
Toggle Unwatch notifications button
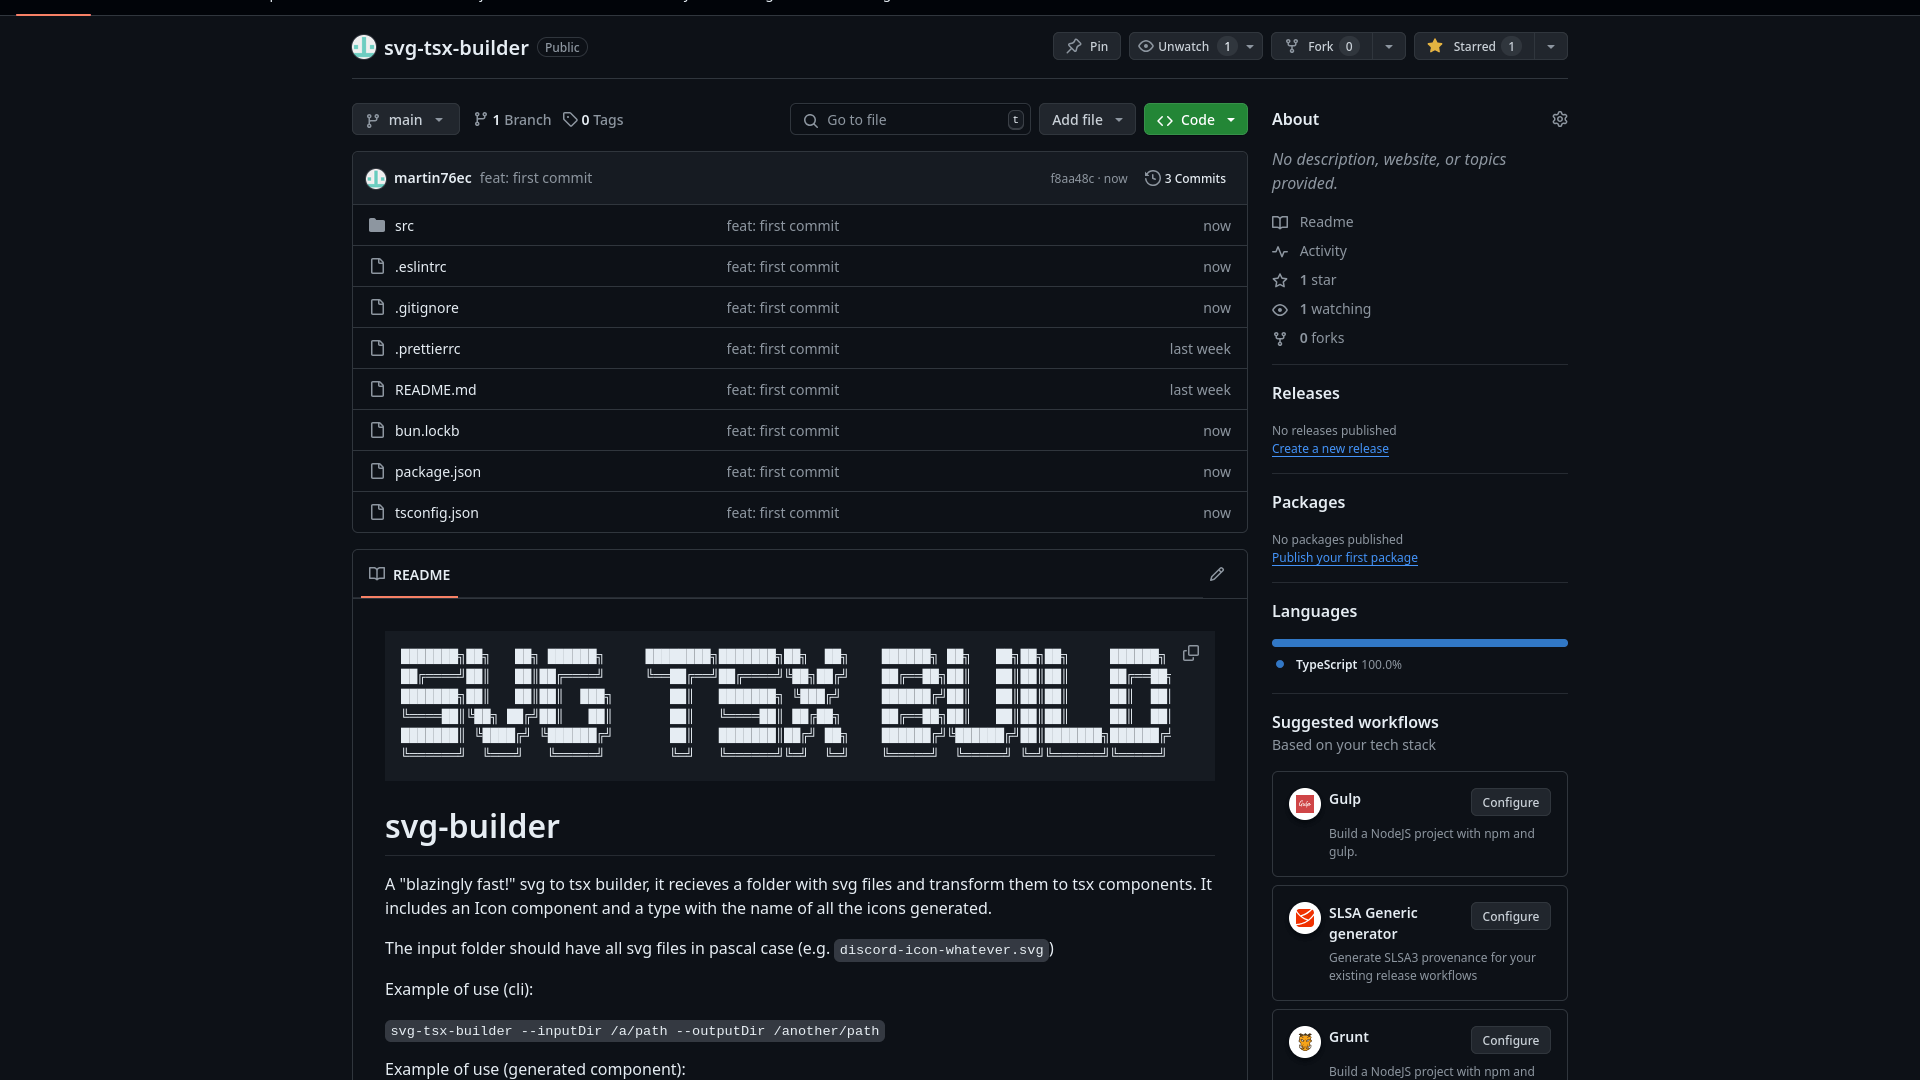point(1183,46)
